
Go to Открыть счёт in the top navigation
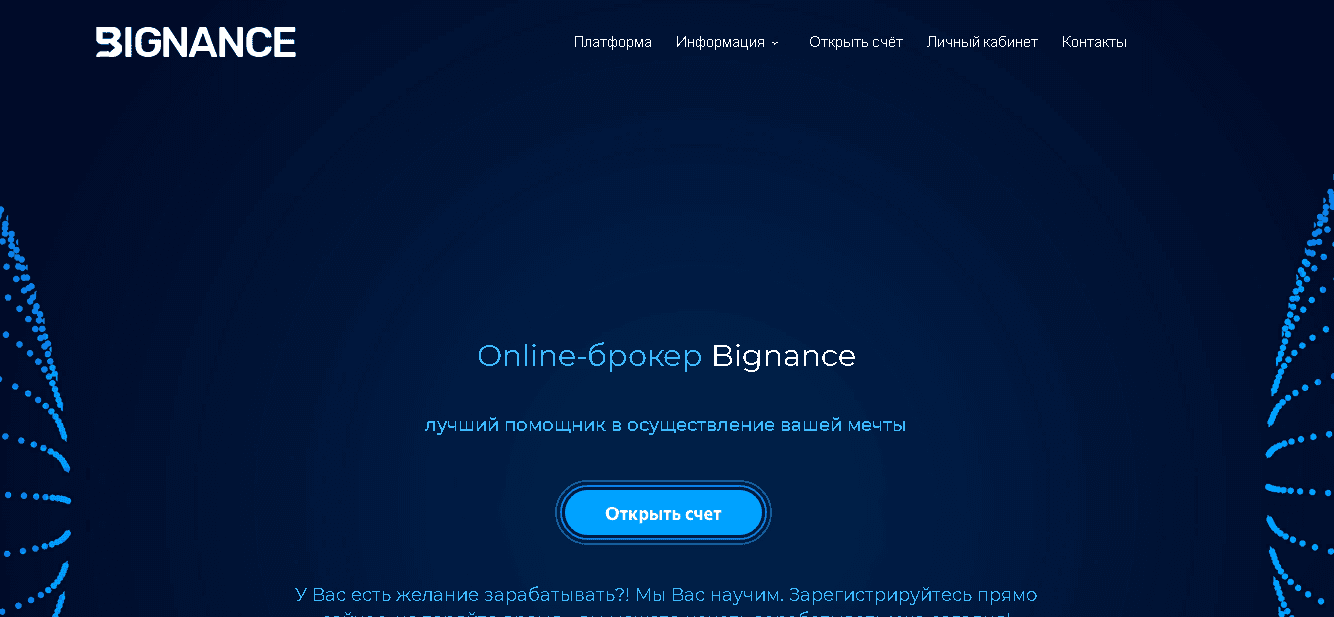click(x=855, y=42)
